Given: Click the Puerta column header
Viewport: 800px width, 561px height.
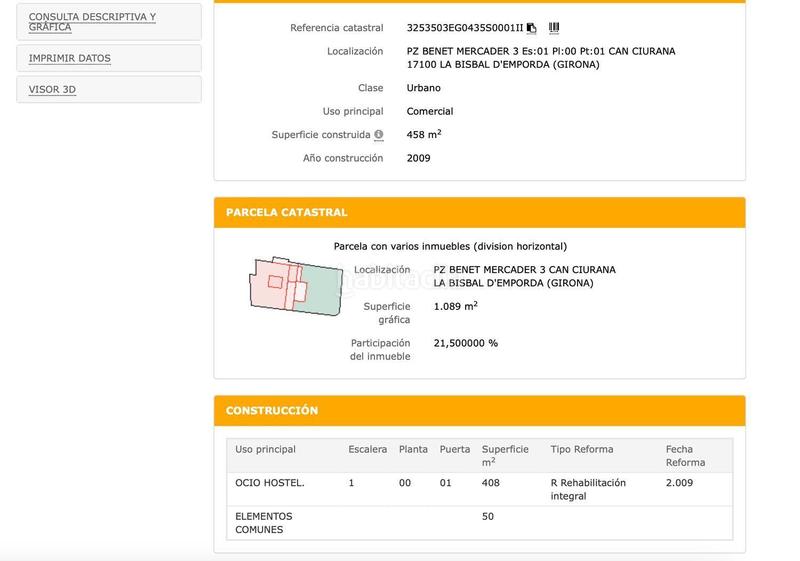Looking at the screenshot, I should [455, 449].
